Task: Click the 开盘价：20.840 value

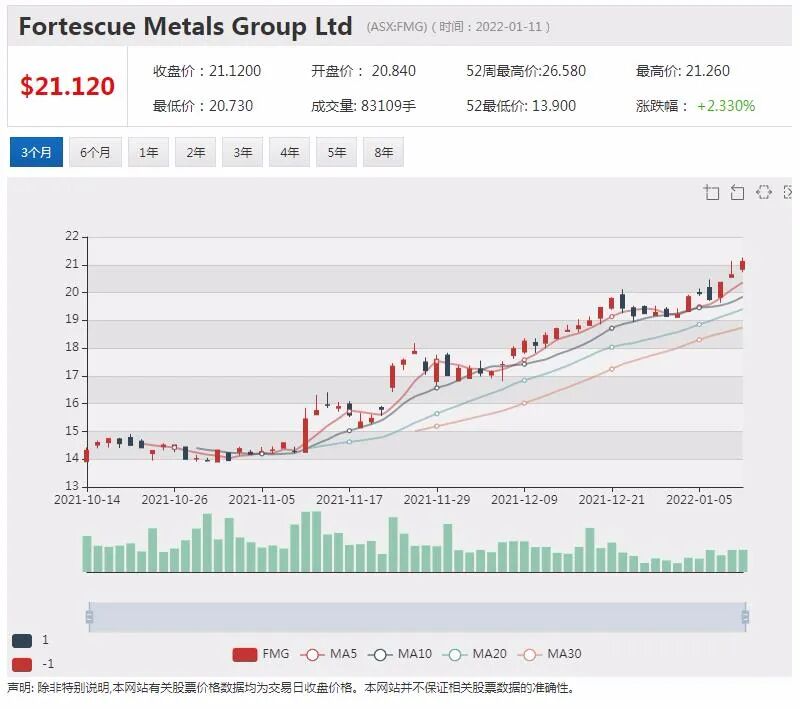Action: [363, 71]
